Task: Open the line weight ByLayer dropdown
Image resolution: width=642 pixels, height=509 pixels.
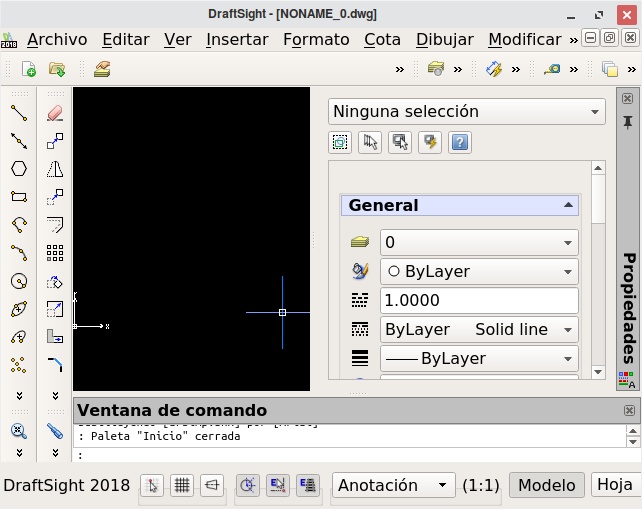Action: (x=479, y=359)
